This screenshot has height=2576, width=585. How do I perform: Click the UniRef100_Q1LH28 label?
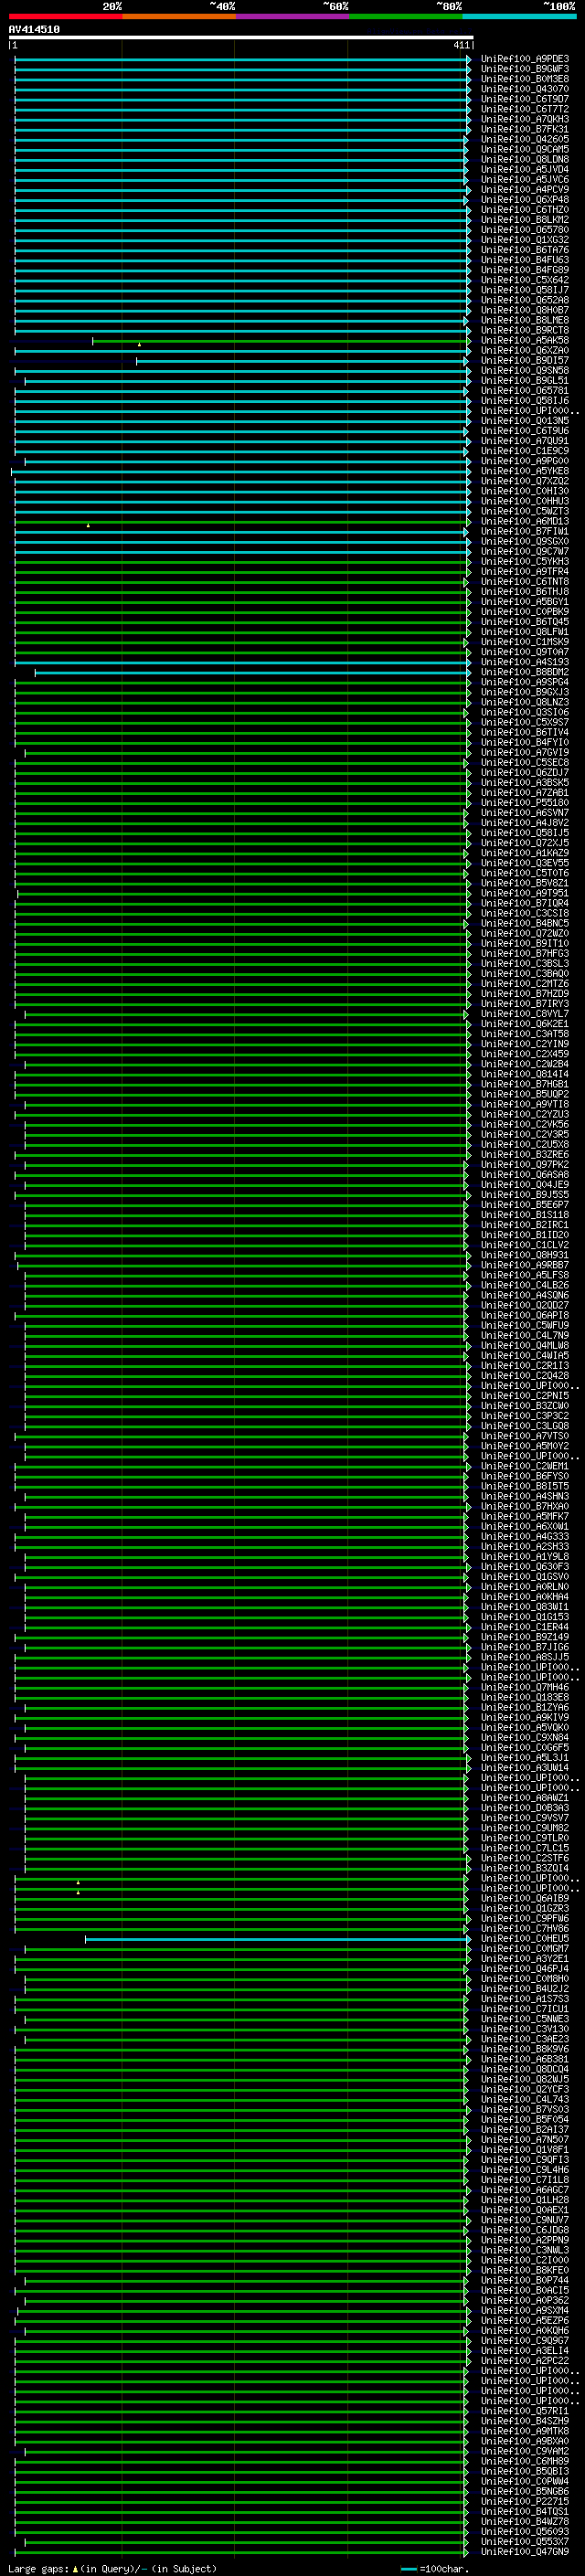coord(524,2200)
